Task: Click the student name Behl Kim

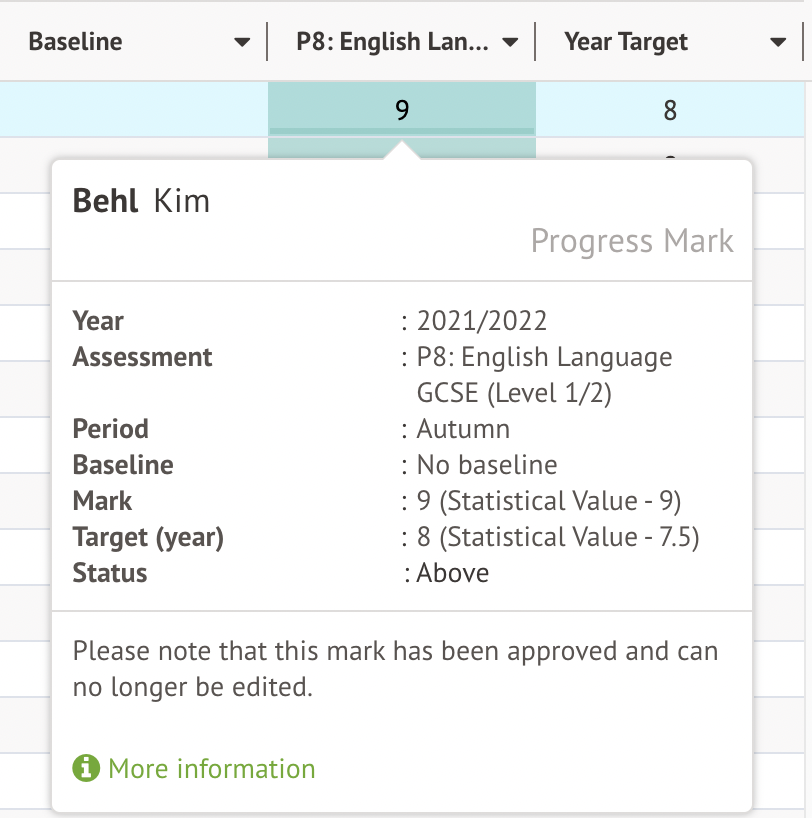Action: (x=141, y=201)
